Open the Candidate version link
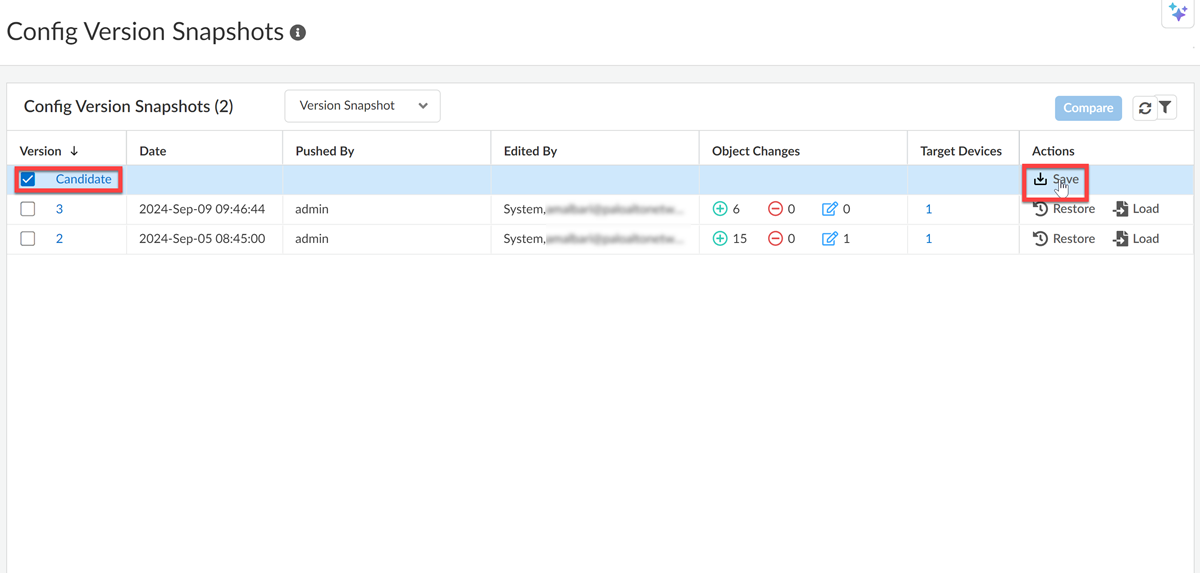 point(83,179)
